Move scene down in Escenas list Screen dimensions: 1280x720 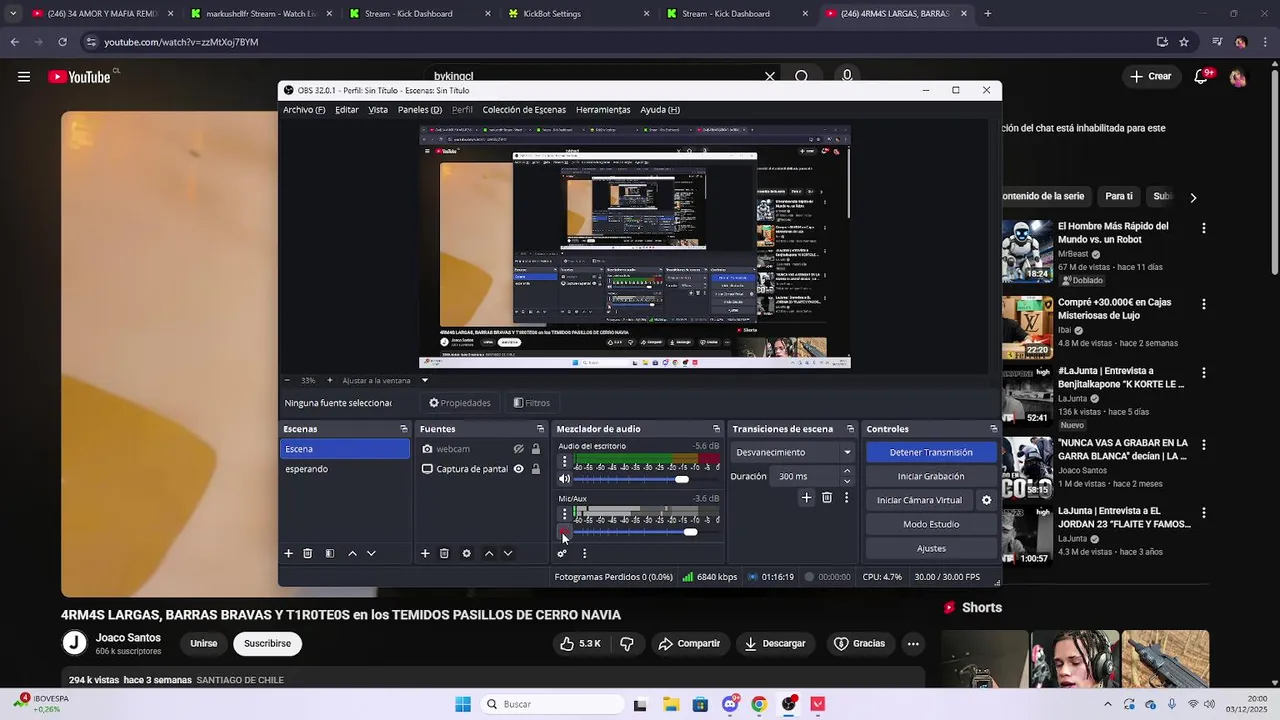coord(371,553)
